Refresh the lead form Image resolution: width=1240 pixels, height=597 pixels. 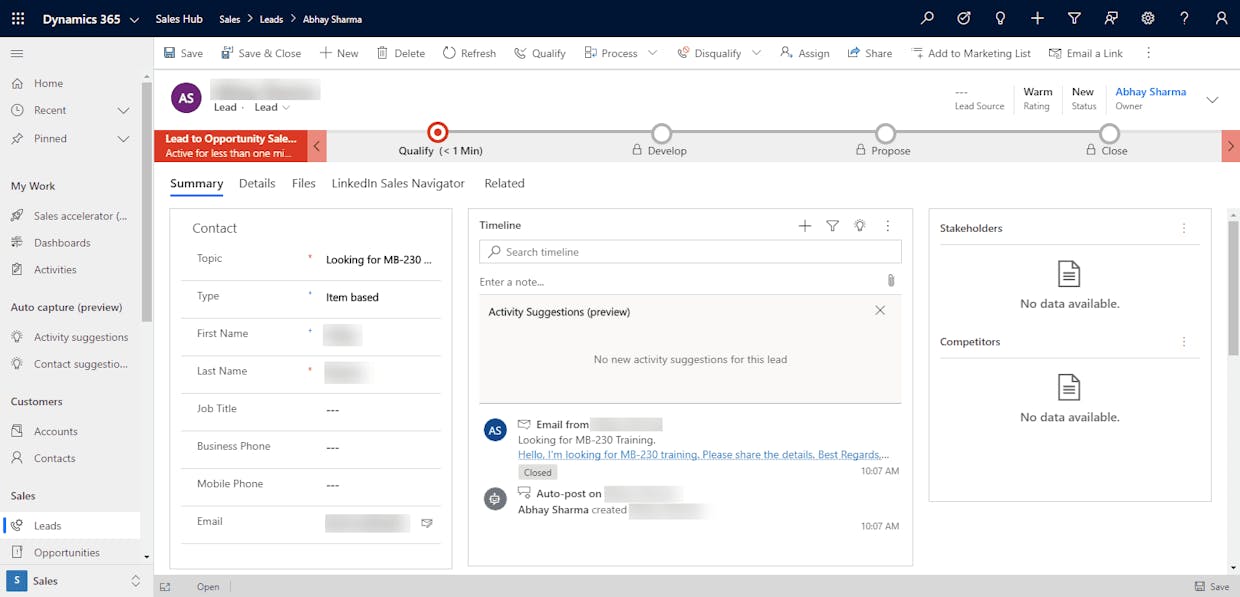pos(469,53)
